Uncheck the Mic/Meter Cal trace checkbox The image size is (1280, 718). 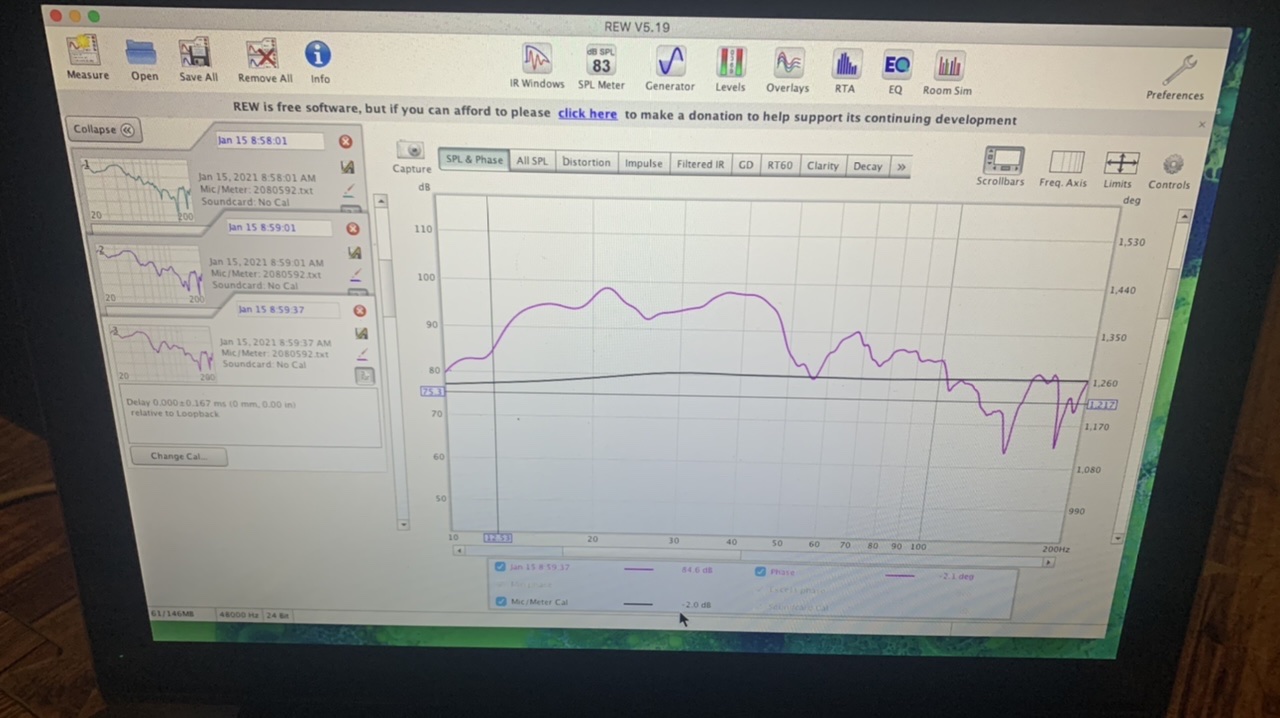click(501, 602)
